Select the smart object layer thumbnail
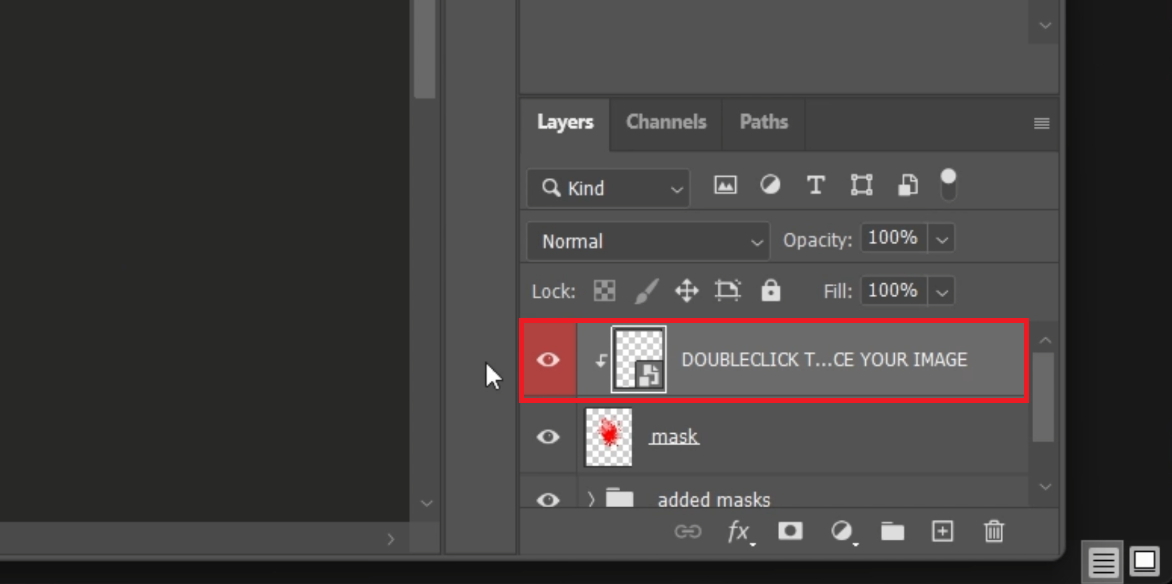 [x=638, y=360]
